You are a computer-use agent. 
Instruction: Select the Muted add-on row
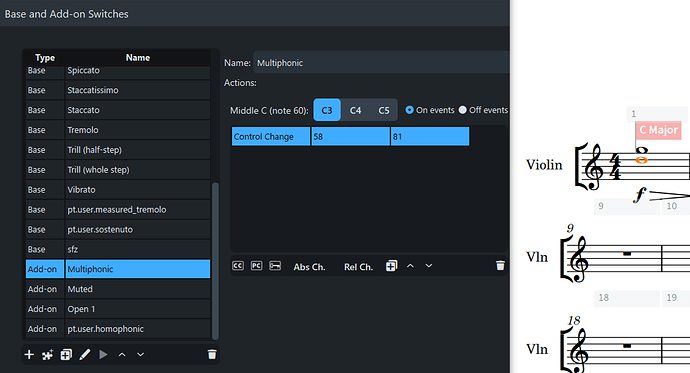118,289
